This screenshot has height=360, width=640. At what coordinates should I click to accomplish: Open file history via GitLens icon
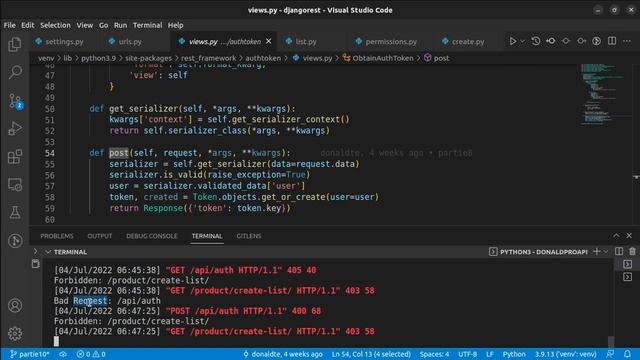pos(536,41)
